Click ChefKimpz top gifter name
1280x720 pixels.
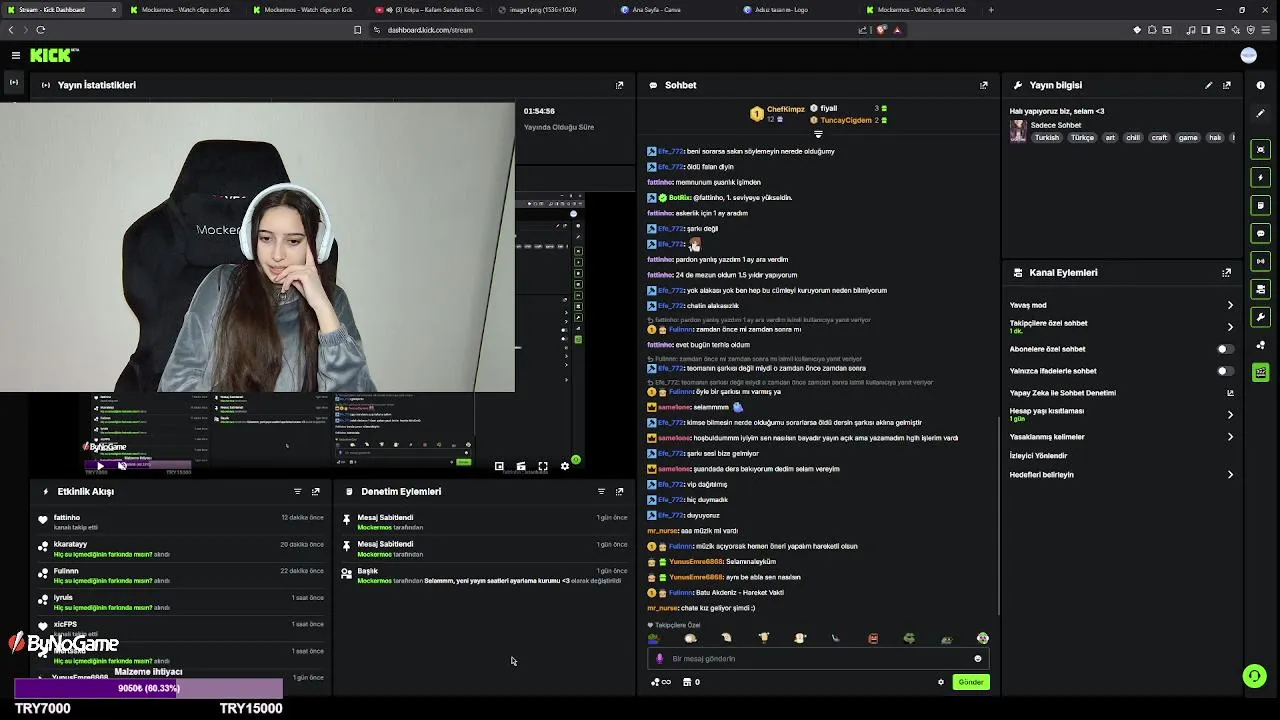pos(785,109)
